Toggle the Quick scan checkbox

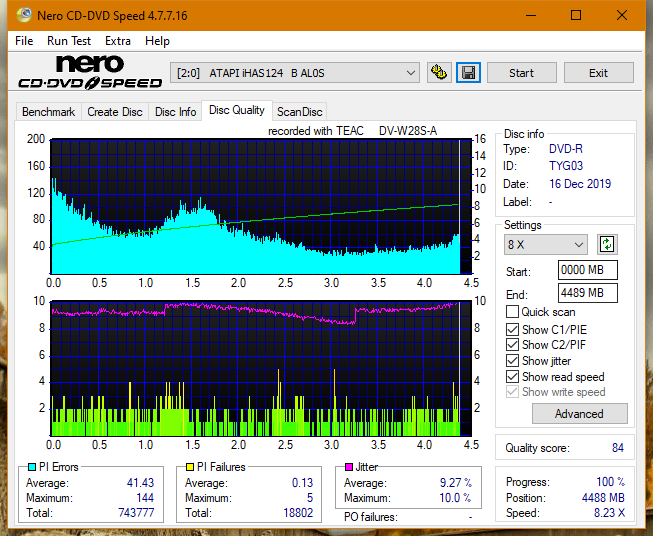[x=512, y=312]
